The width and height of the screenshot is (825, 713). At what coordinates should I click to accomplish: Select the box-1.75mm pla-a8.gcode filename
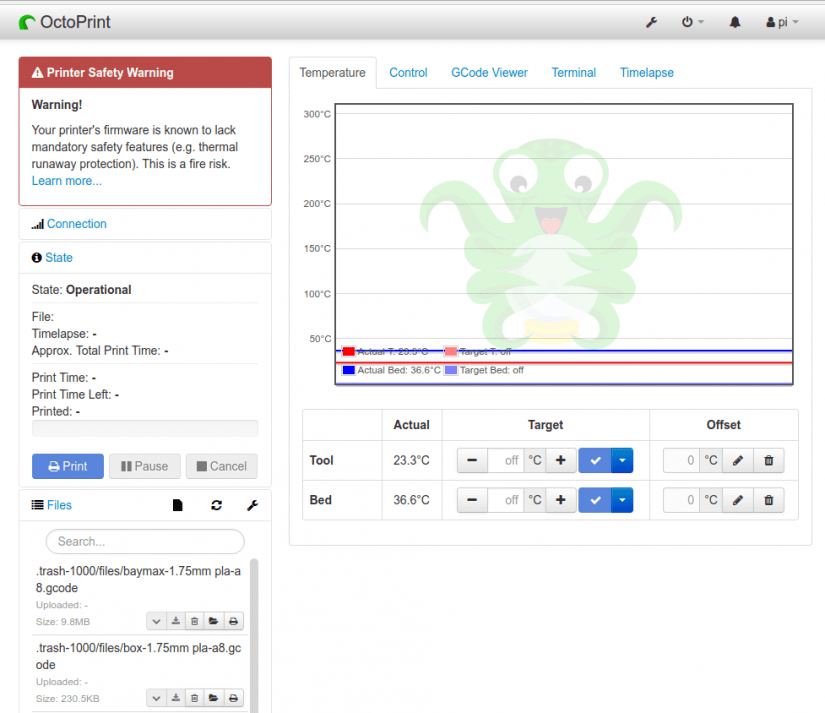point(138,656)
